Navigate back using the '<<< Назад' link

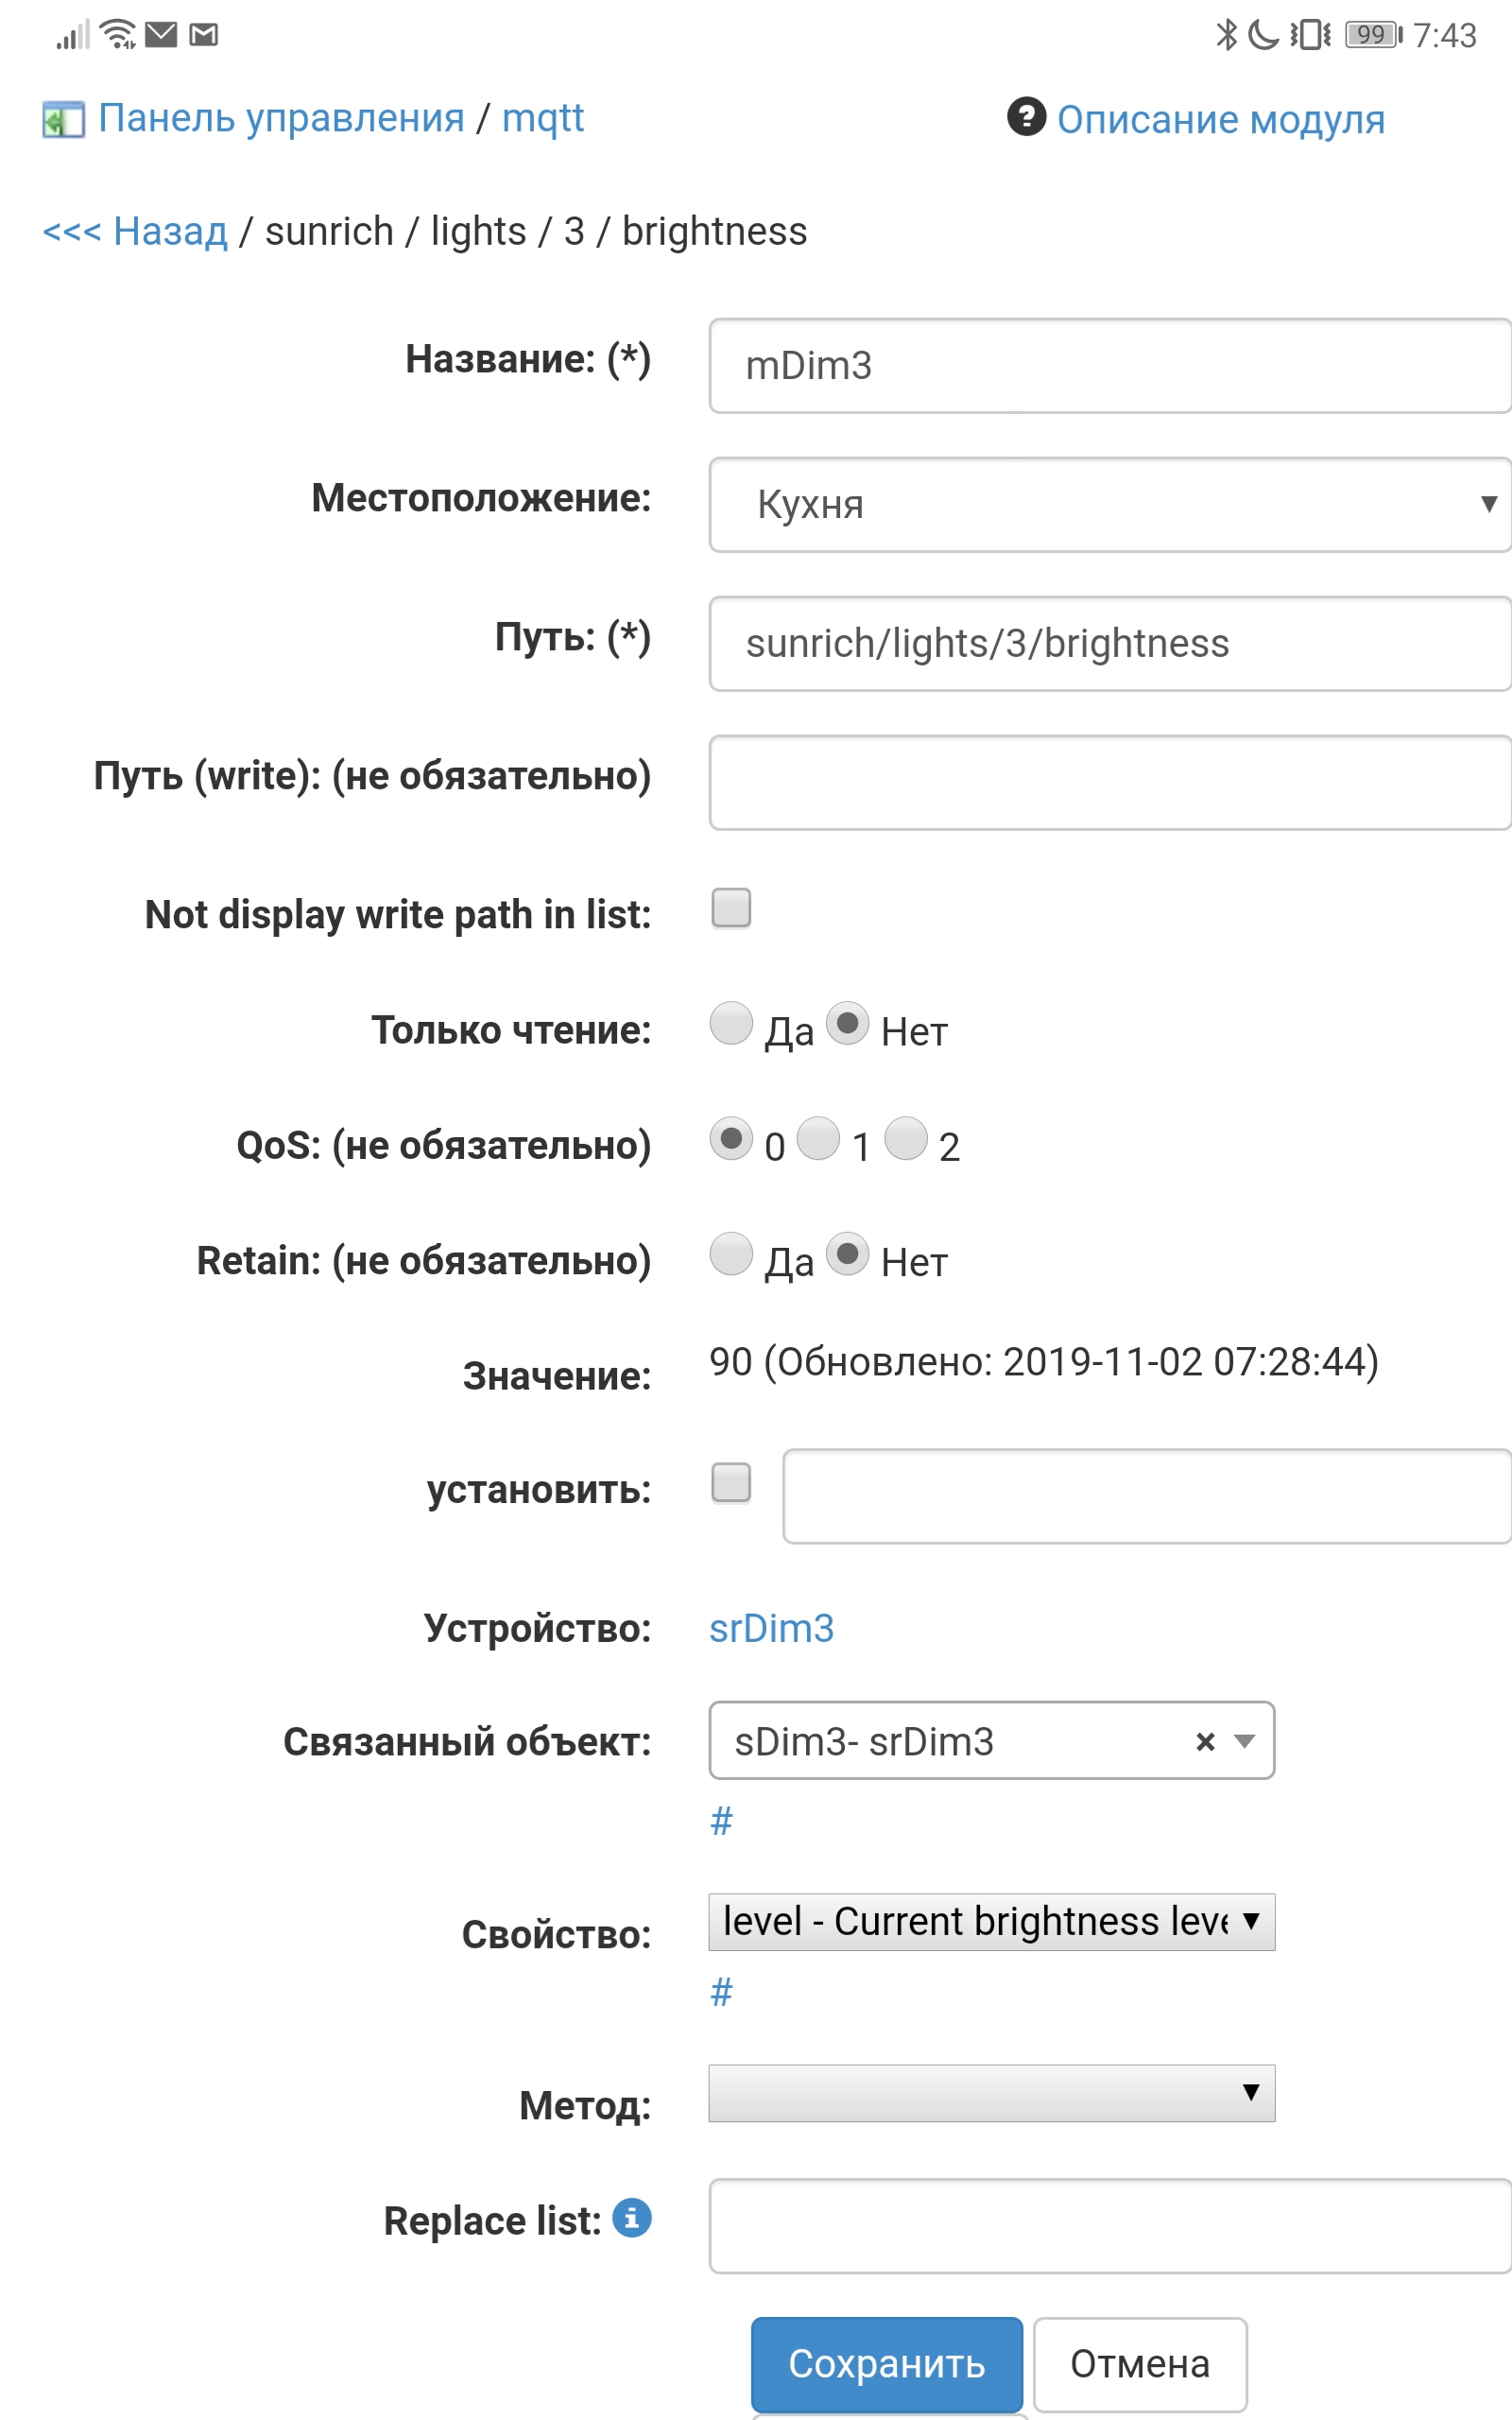(x=135, y=231)
